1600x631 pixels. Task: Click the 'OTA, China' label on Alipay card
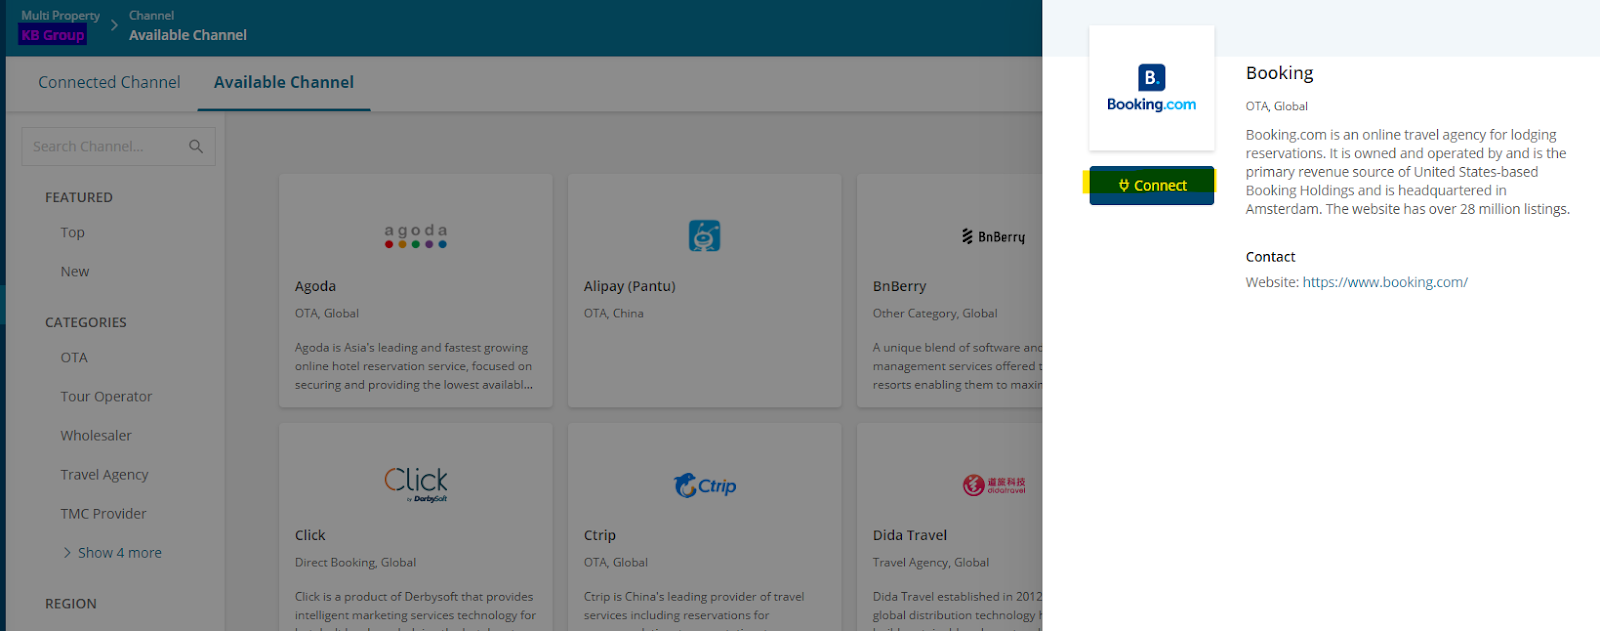614,313
